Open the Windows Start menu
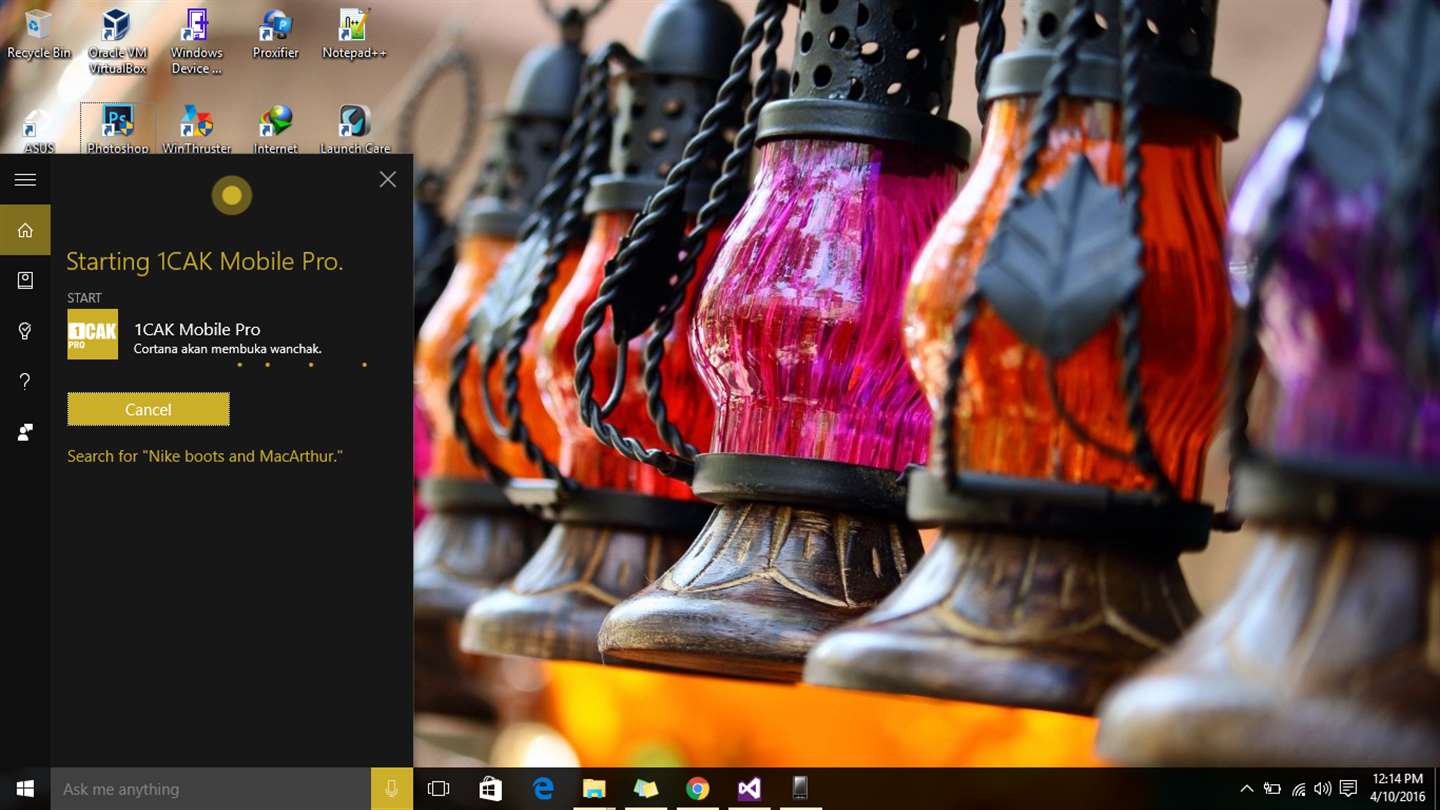Screen dimensions: 1440x810 (25, 789)
